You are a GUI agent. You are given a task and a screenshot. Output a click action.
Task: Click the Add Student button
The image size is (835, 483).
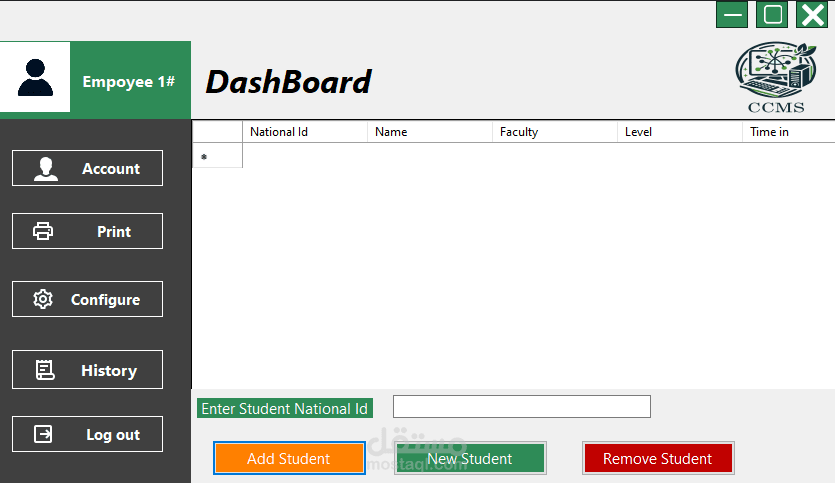coord(289,458)
